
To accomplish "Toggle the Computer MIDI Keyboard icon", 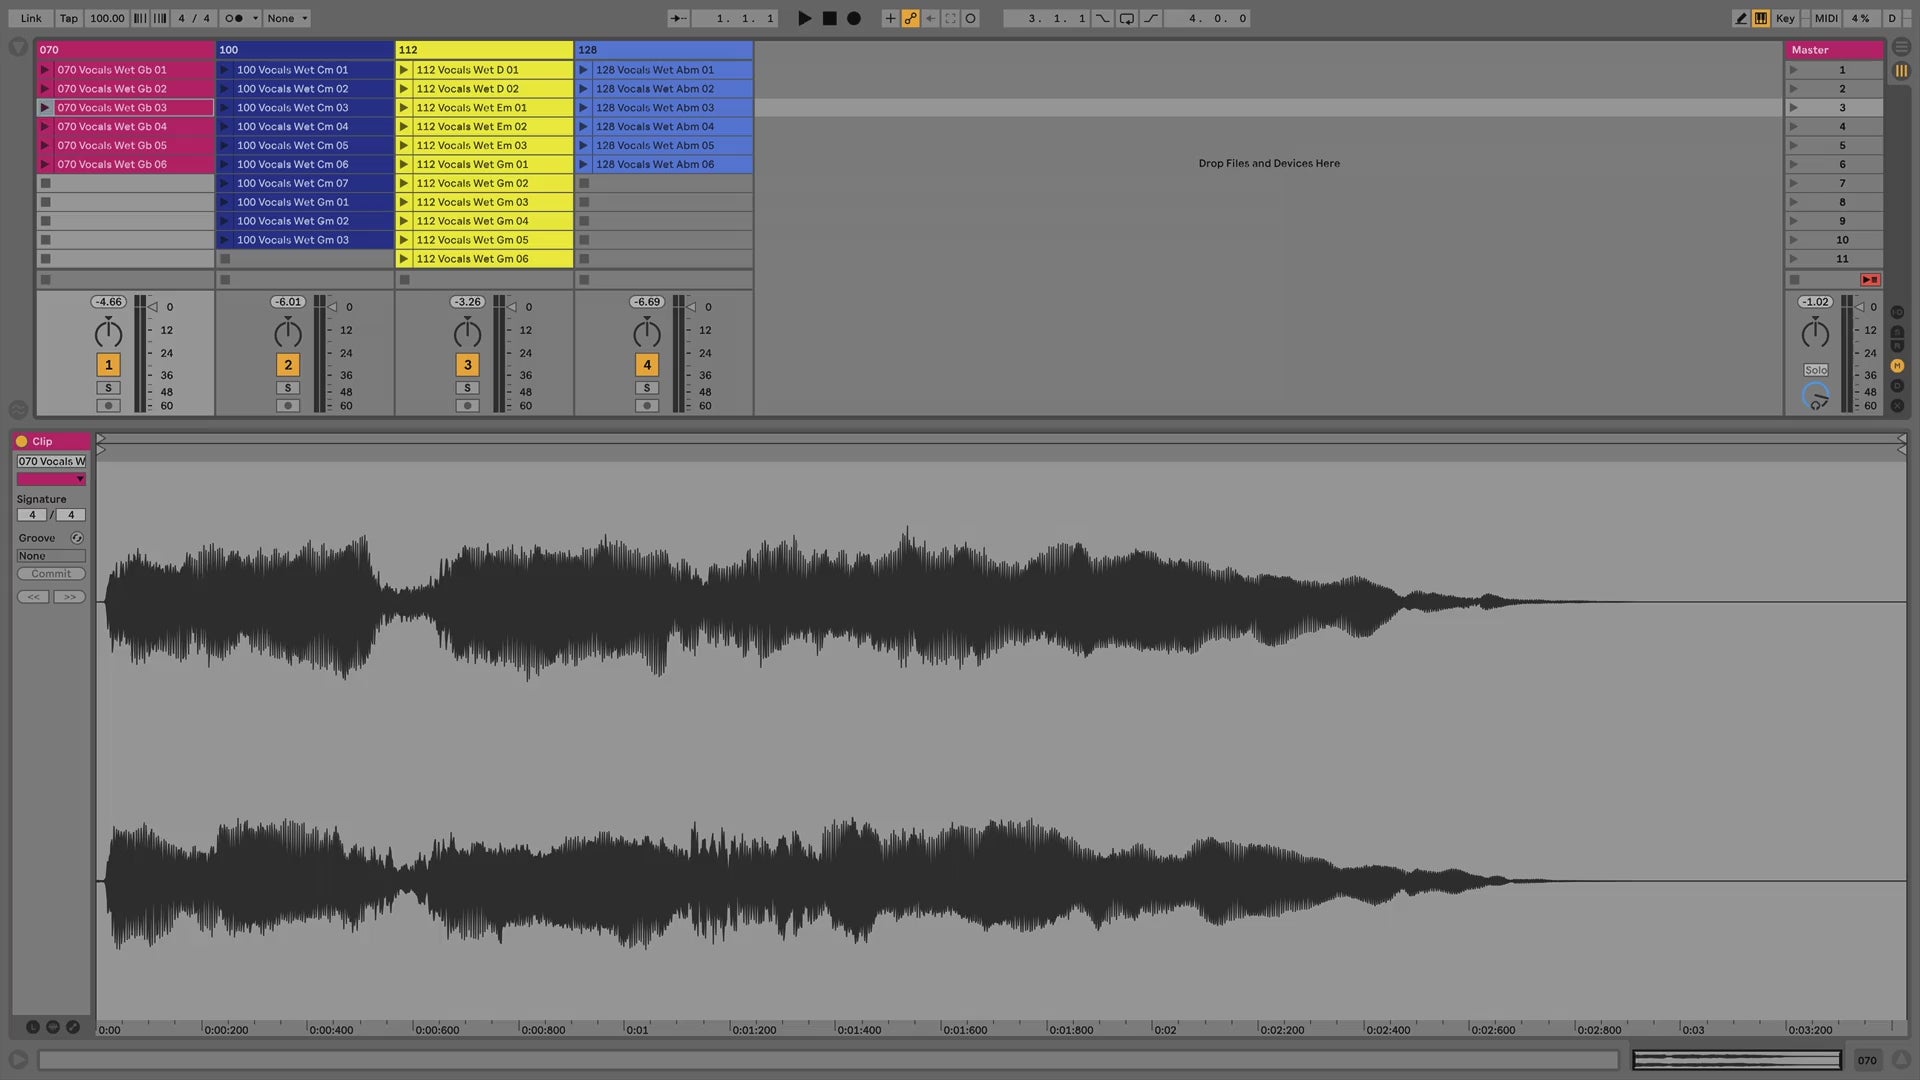I will [1761, 18].
